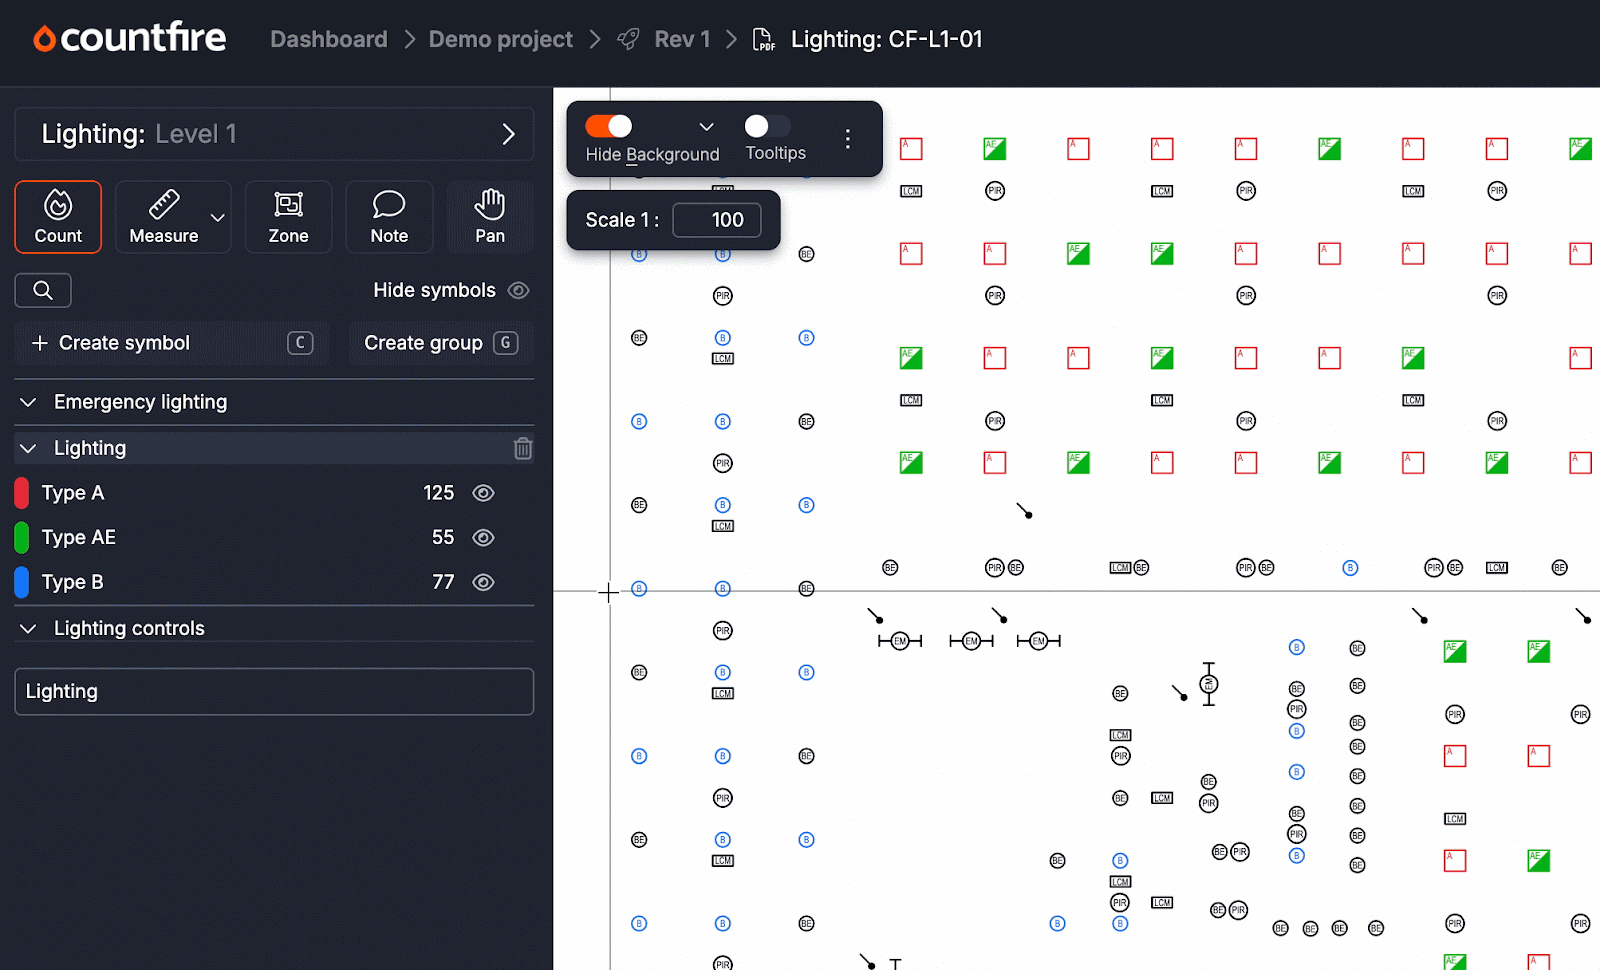Toggle visibility of Type A symbols
Screen dimensions: 1600x970
click(x=483, y=493)
